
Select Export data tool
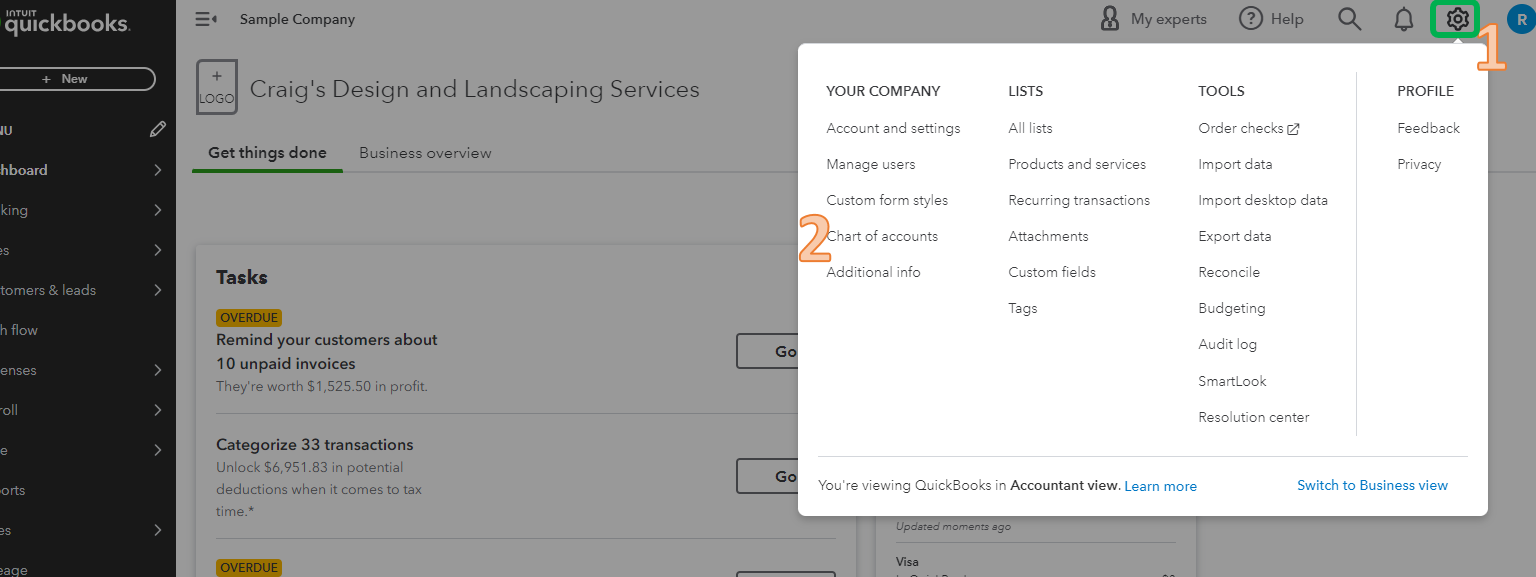pos(1235,236)
